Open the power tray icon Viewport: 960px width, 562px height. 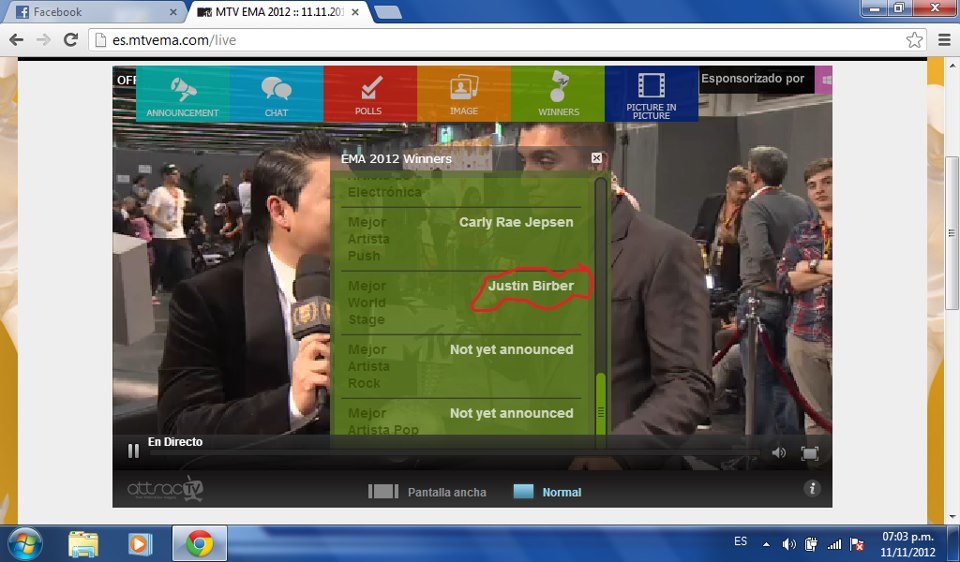[x=811, y=544]
